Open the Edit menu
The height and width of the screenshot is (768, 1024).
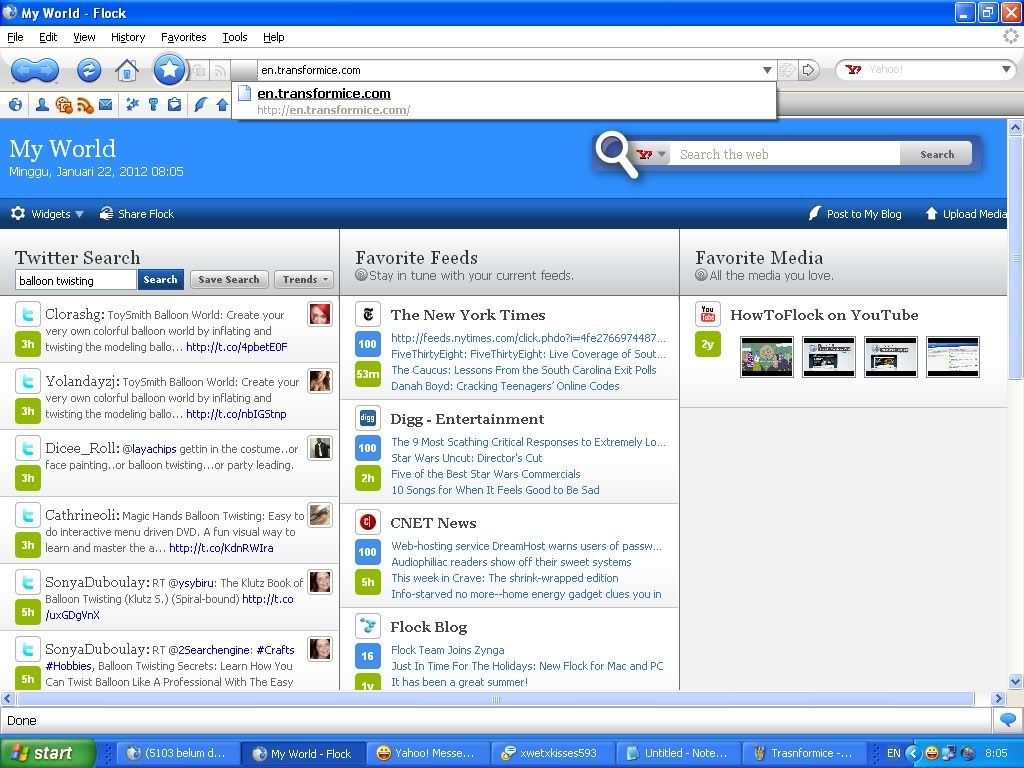(x=48, y=37)
